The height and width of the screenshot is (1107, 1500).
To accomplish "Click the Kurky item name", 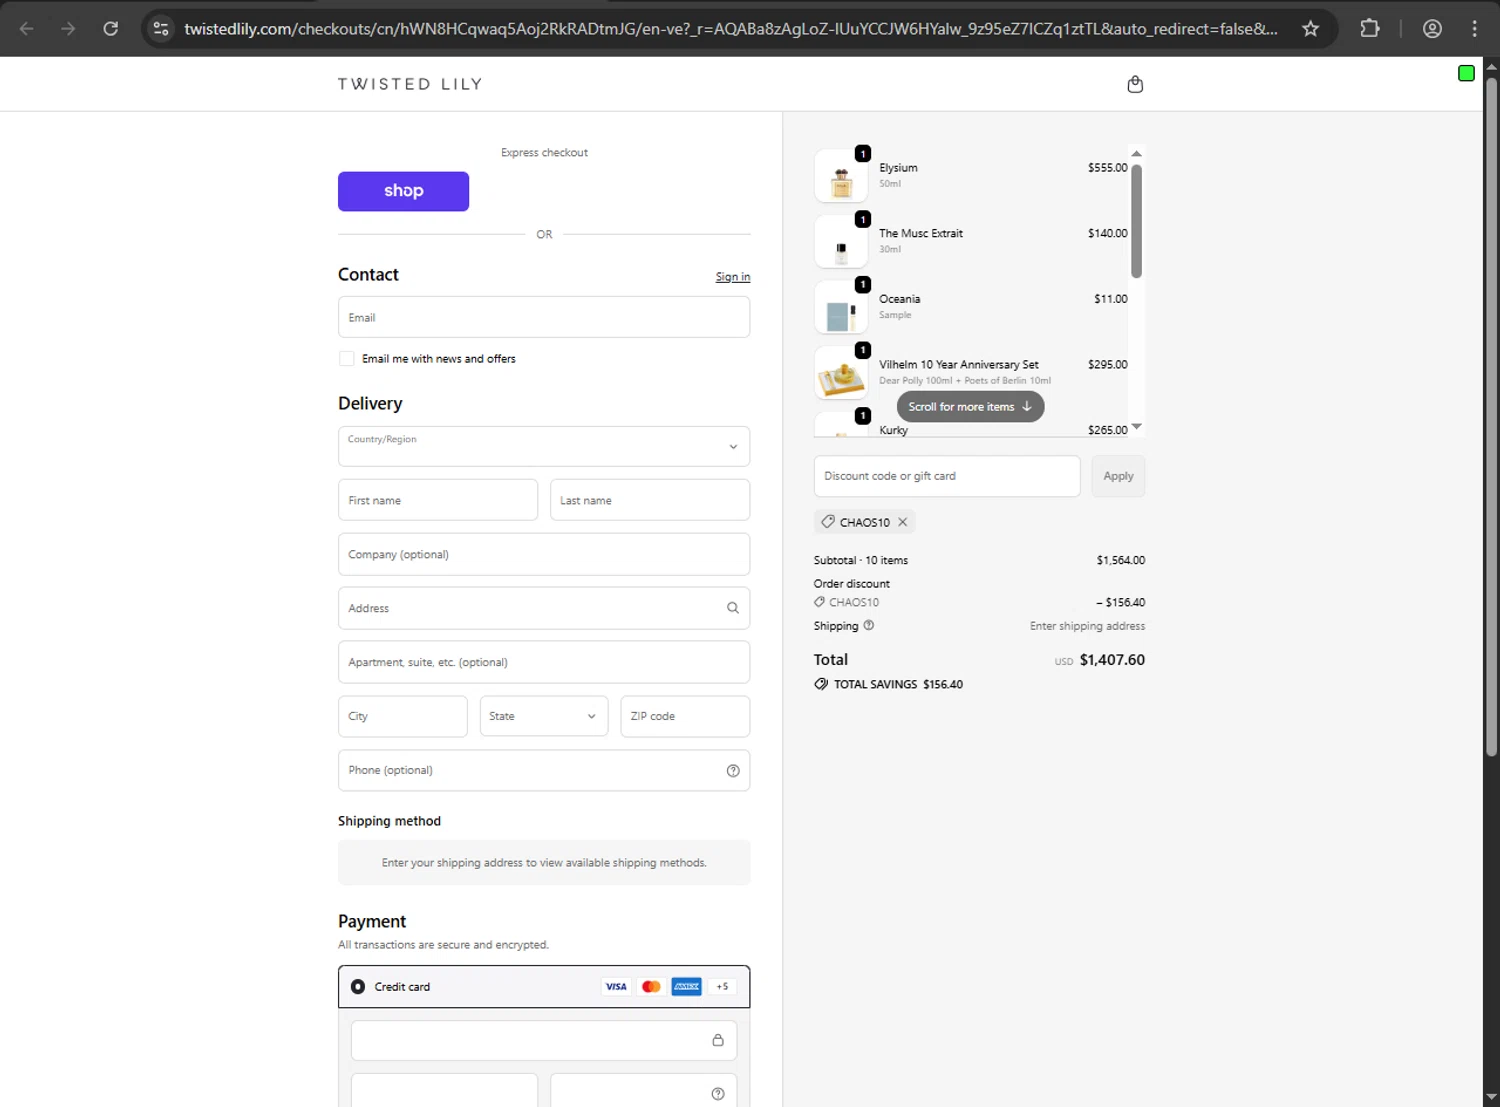I will (894, 430).
